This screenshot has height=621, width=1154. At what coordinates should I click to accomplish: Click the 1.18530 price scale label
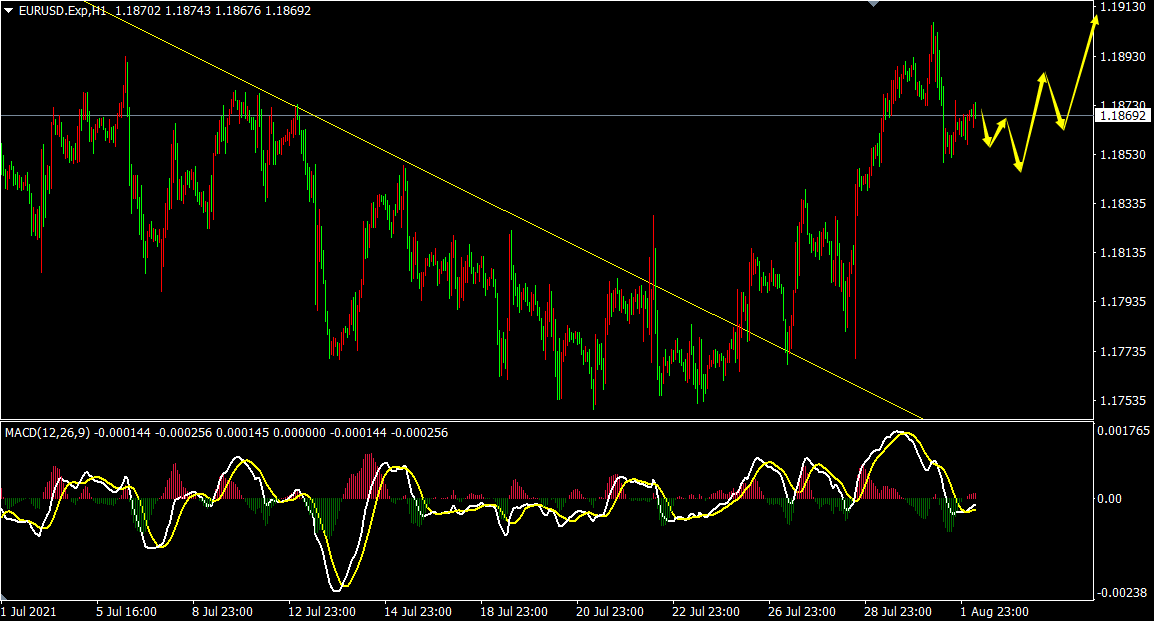click(1122, 155)
